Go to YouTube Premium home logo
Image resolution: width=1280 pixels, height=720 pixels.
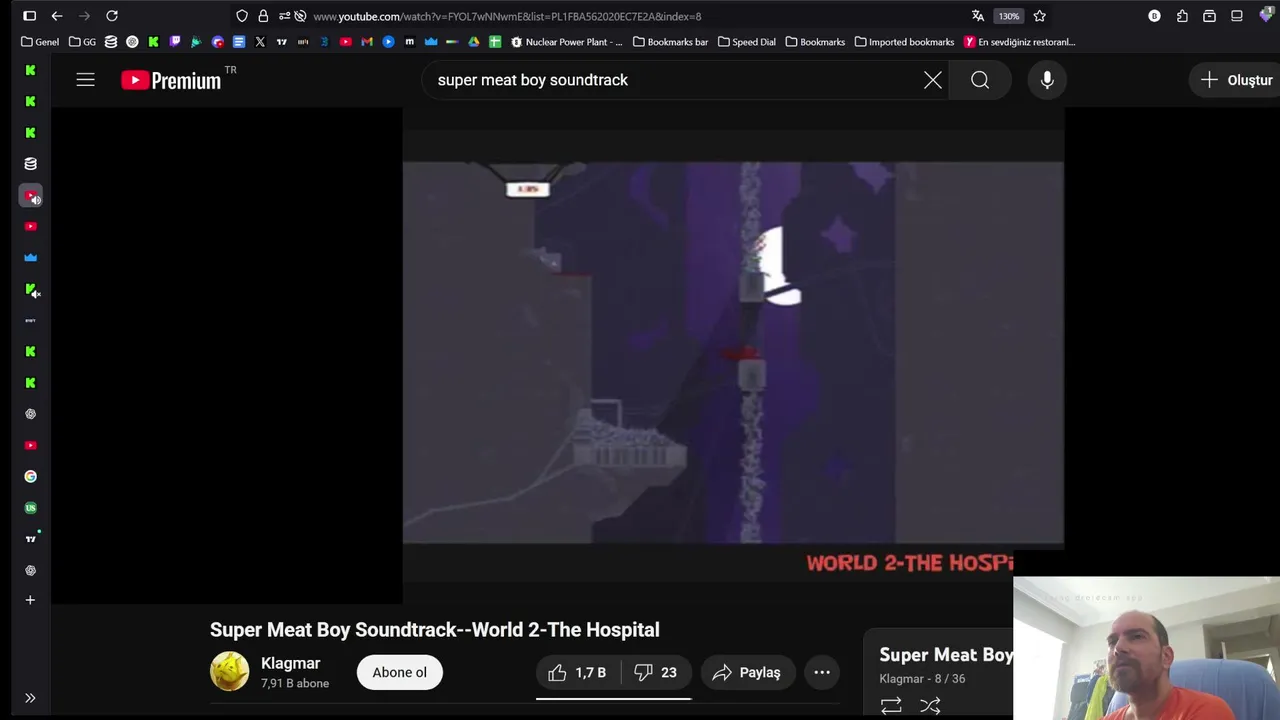(x=171, y=81)
